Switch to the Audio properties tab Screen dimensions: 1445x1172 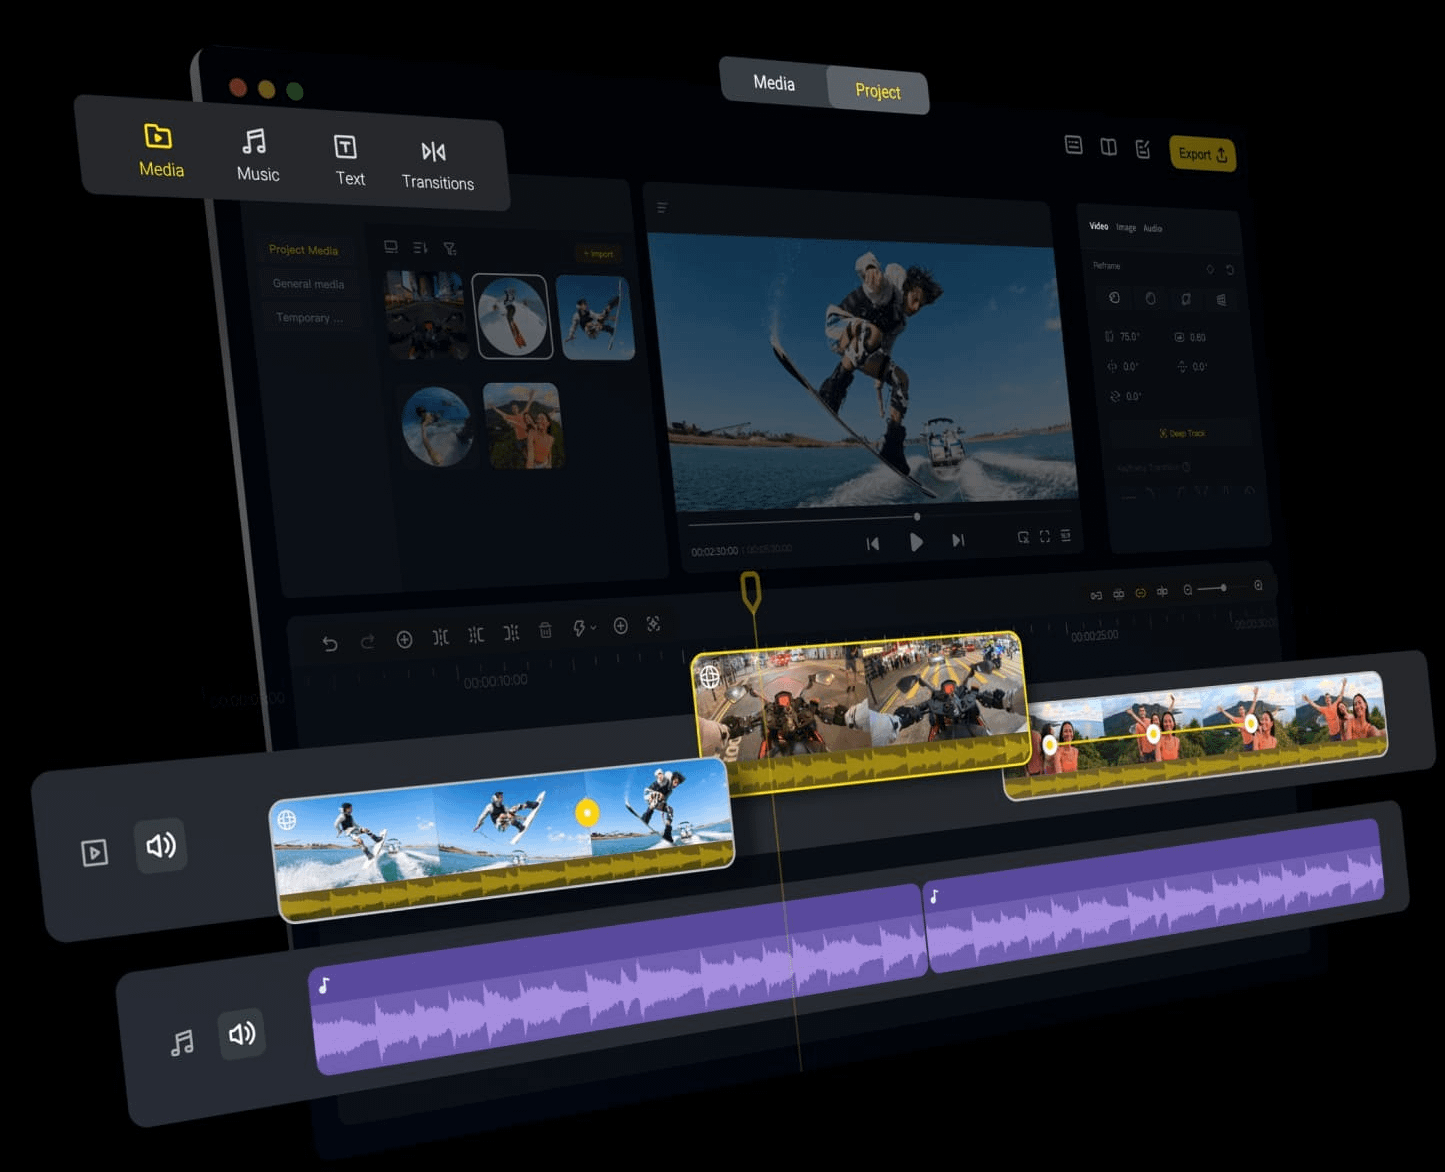click(1153, 228)
